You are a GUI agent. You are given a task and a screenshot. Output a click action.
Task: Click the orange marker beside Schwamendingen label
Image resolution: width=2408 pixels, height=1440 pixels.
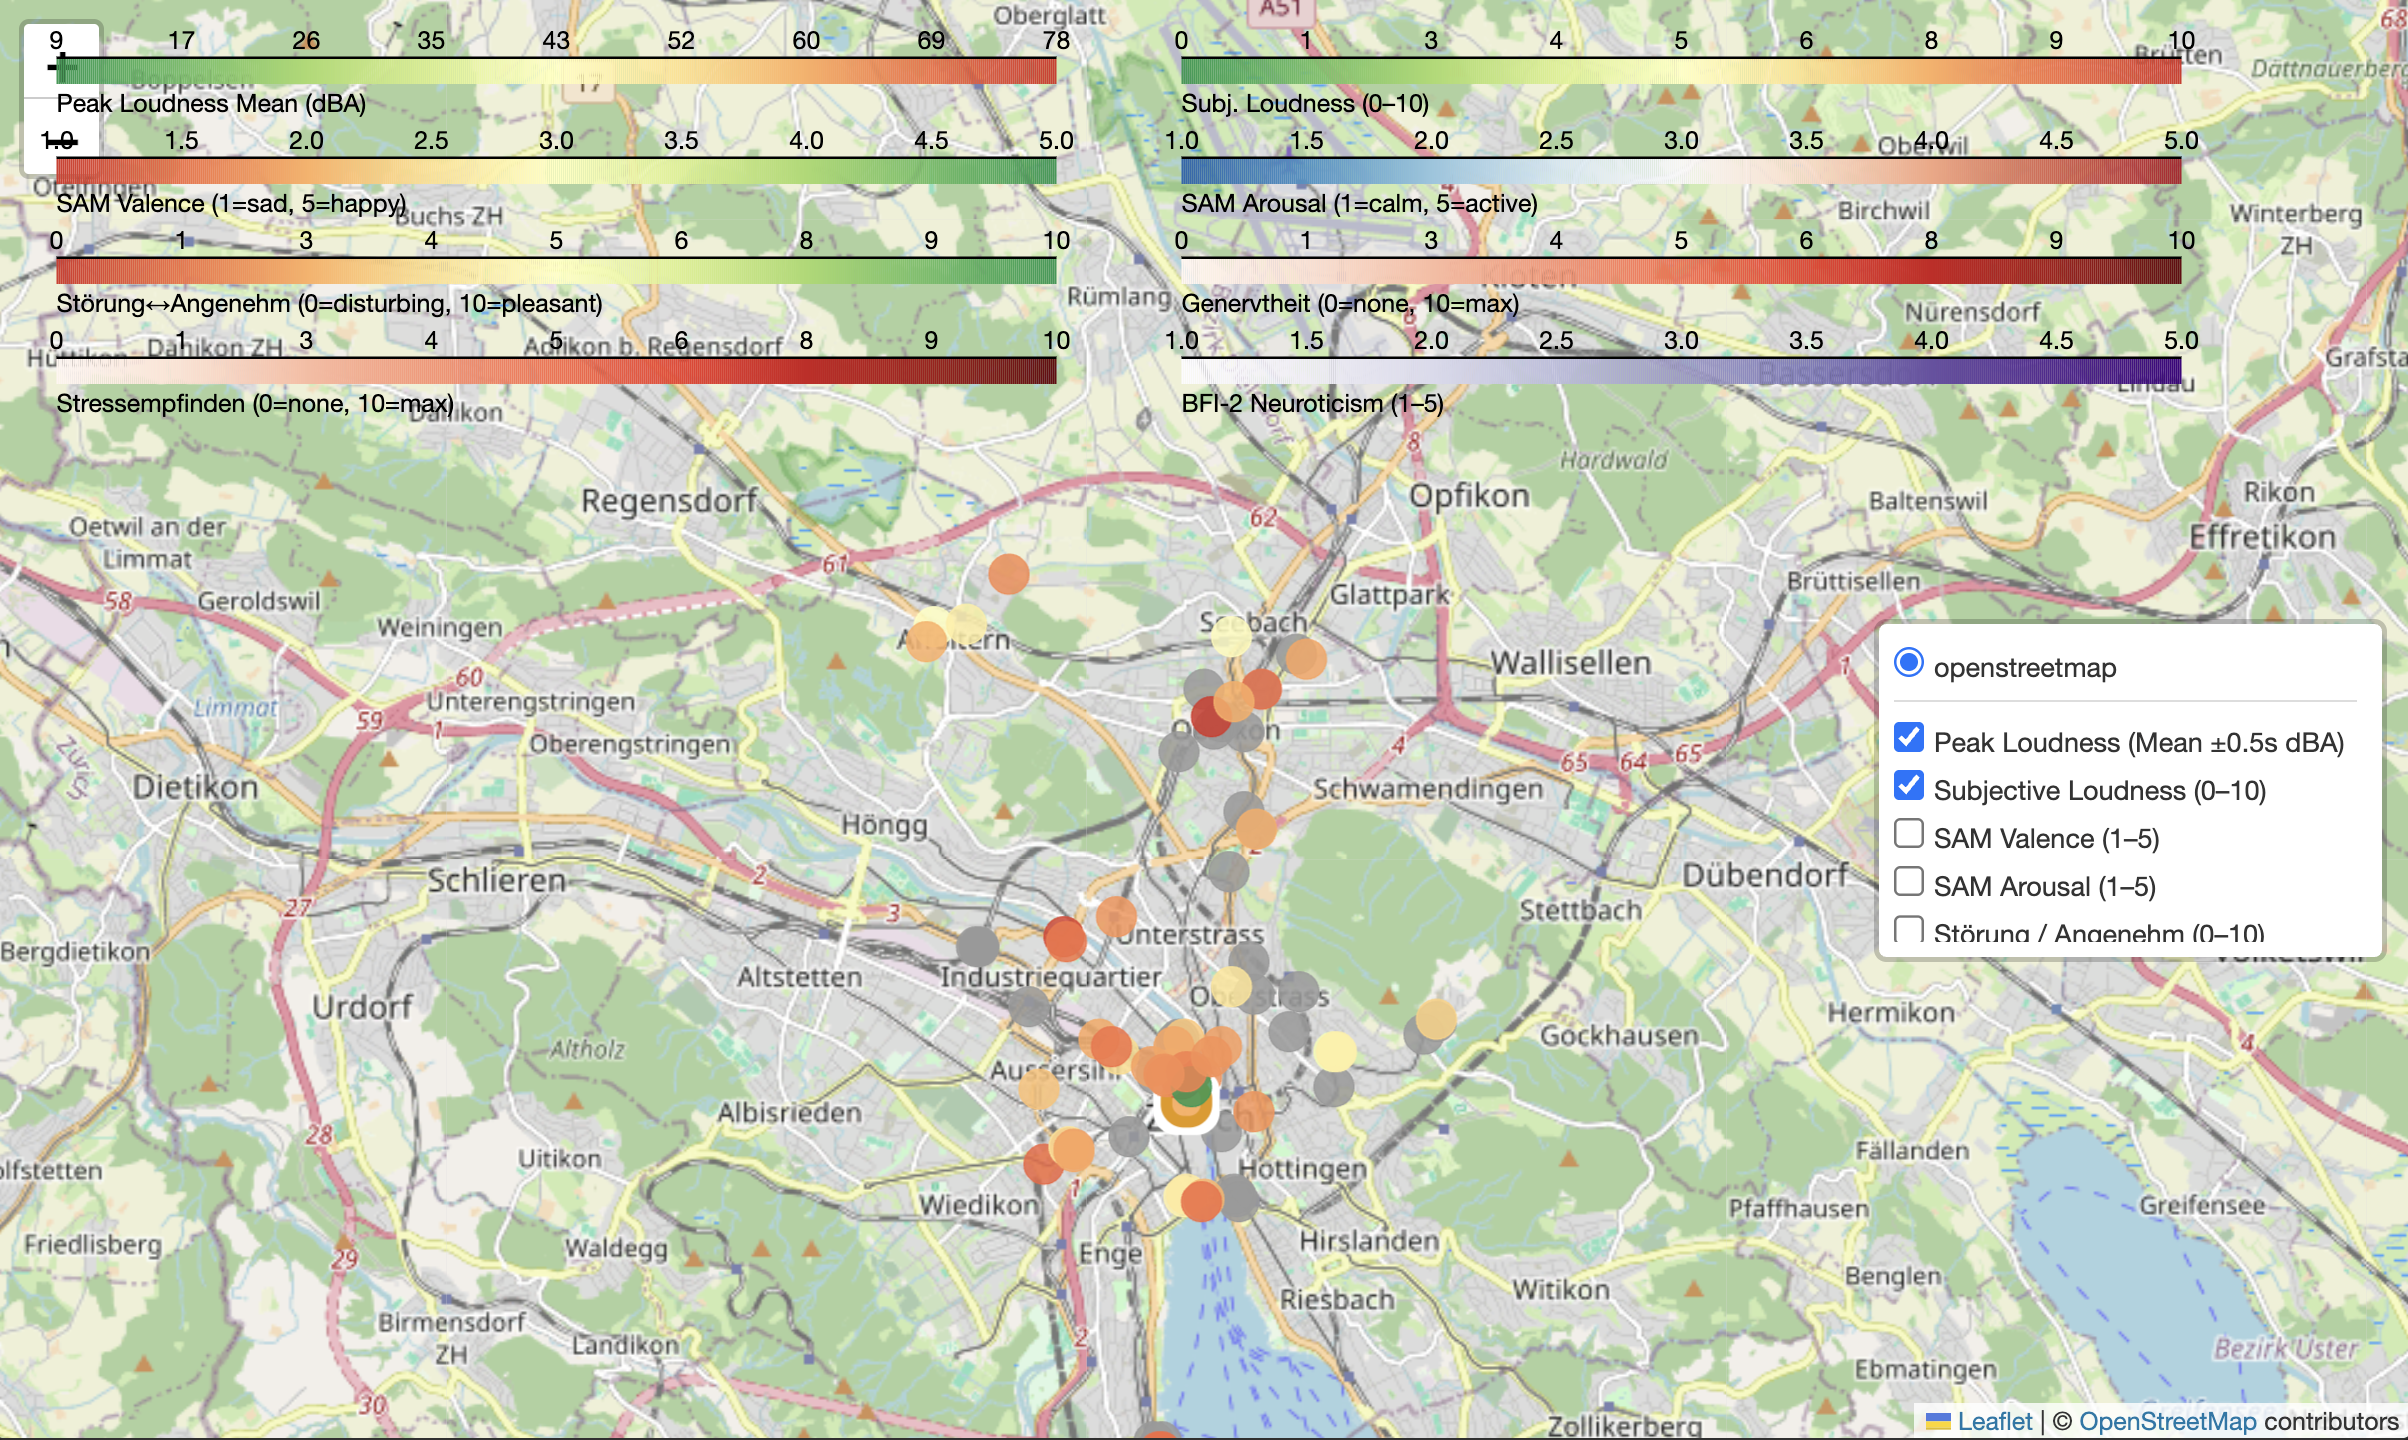click(1256, 828)
